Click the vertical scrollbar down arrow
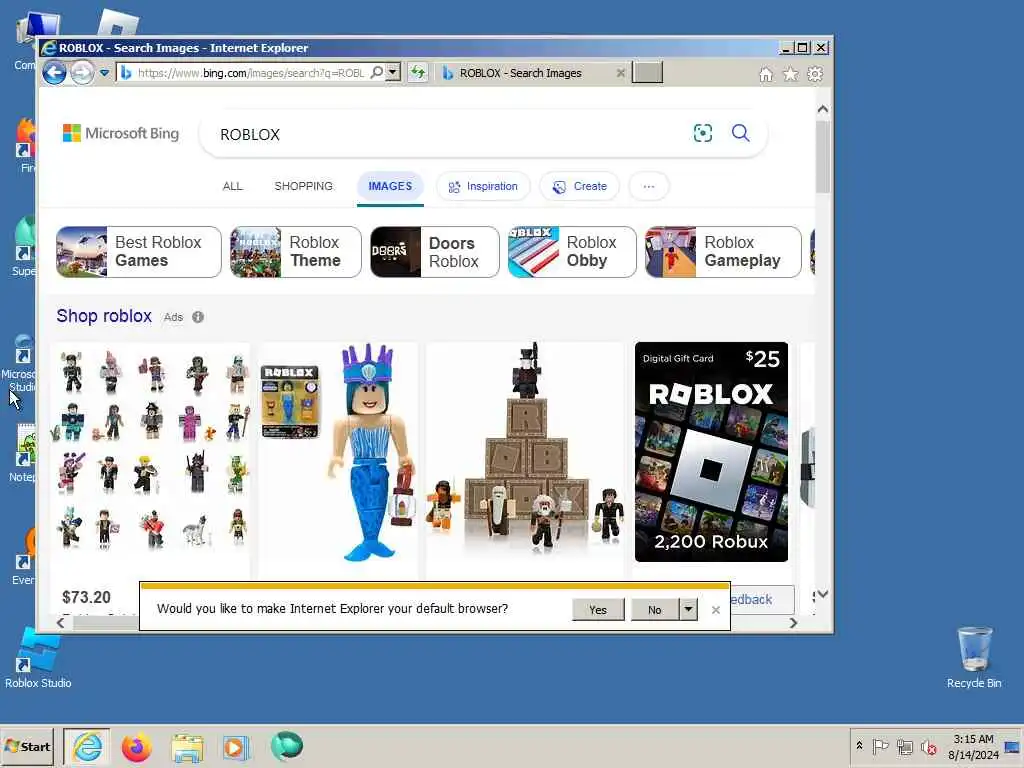 [823, 594]
